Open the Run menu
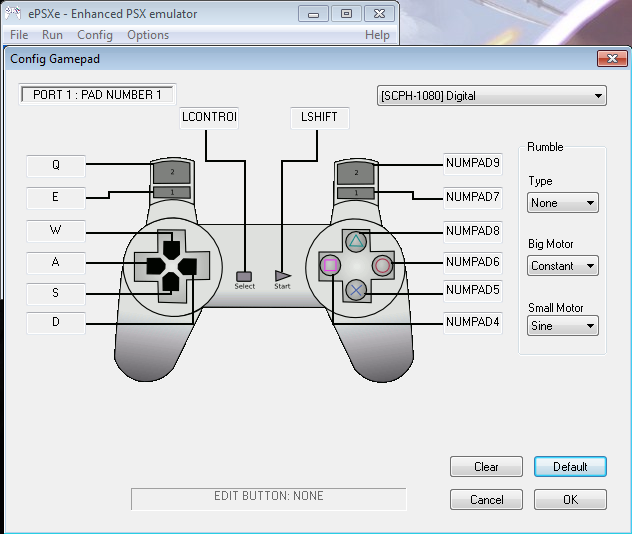Image resolution: width=632 pixels, height=534 pixels. [52, 35]
